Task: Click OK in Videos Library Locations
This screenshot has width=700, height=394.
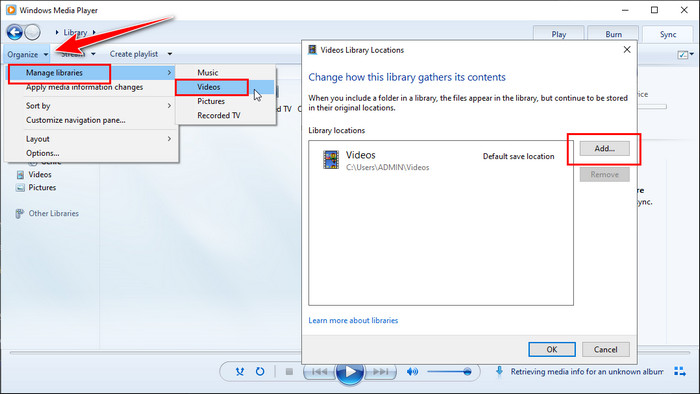Action: pyautogui.click(x=552, y=349)
